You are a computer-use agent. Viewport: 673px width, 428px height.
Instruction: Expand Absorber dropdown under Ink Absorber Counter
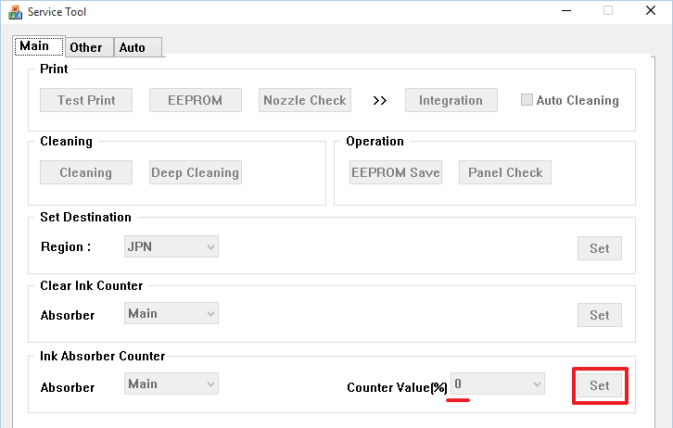(171, 384)
